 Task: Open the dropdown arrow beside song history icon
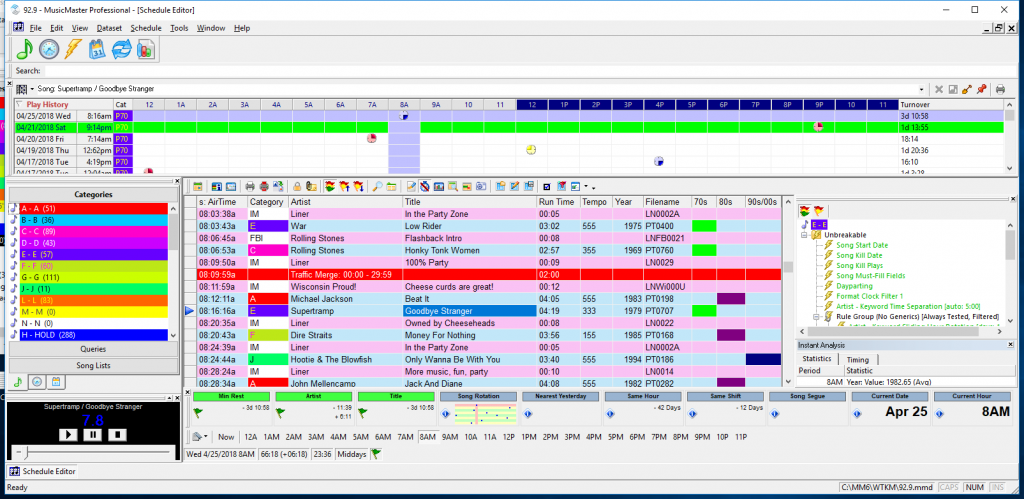tap(32, 90)
